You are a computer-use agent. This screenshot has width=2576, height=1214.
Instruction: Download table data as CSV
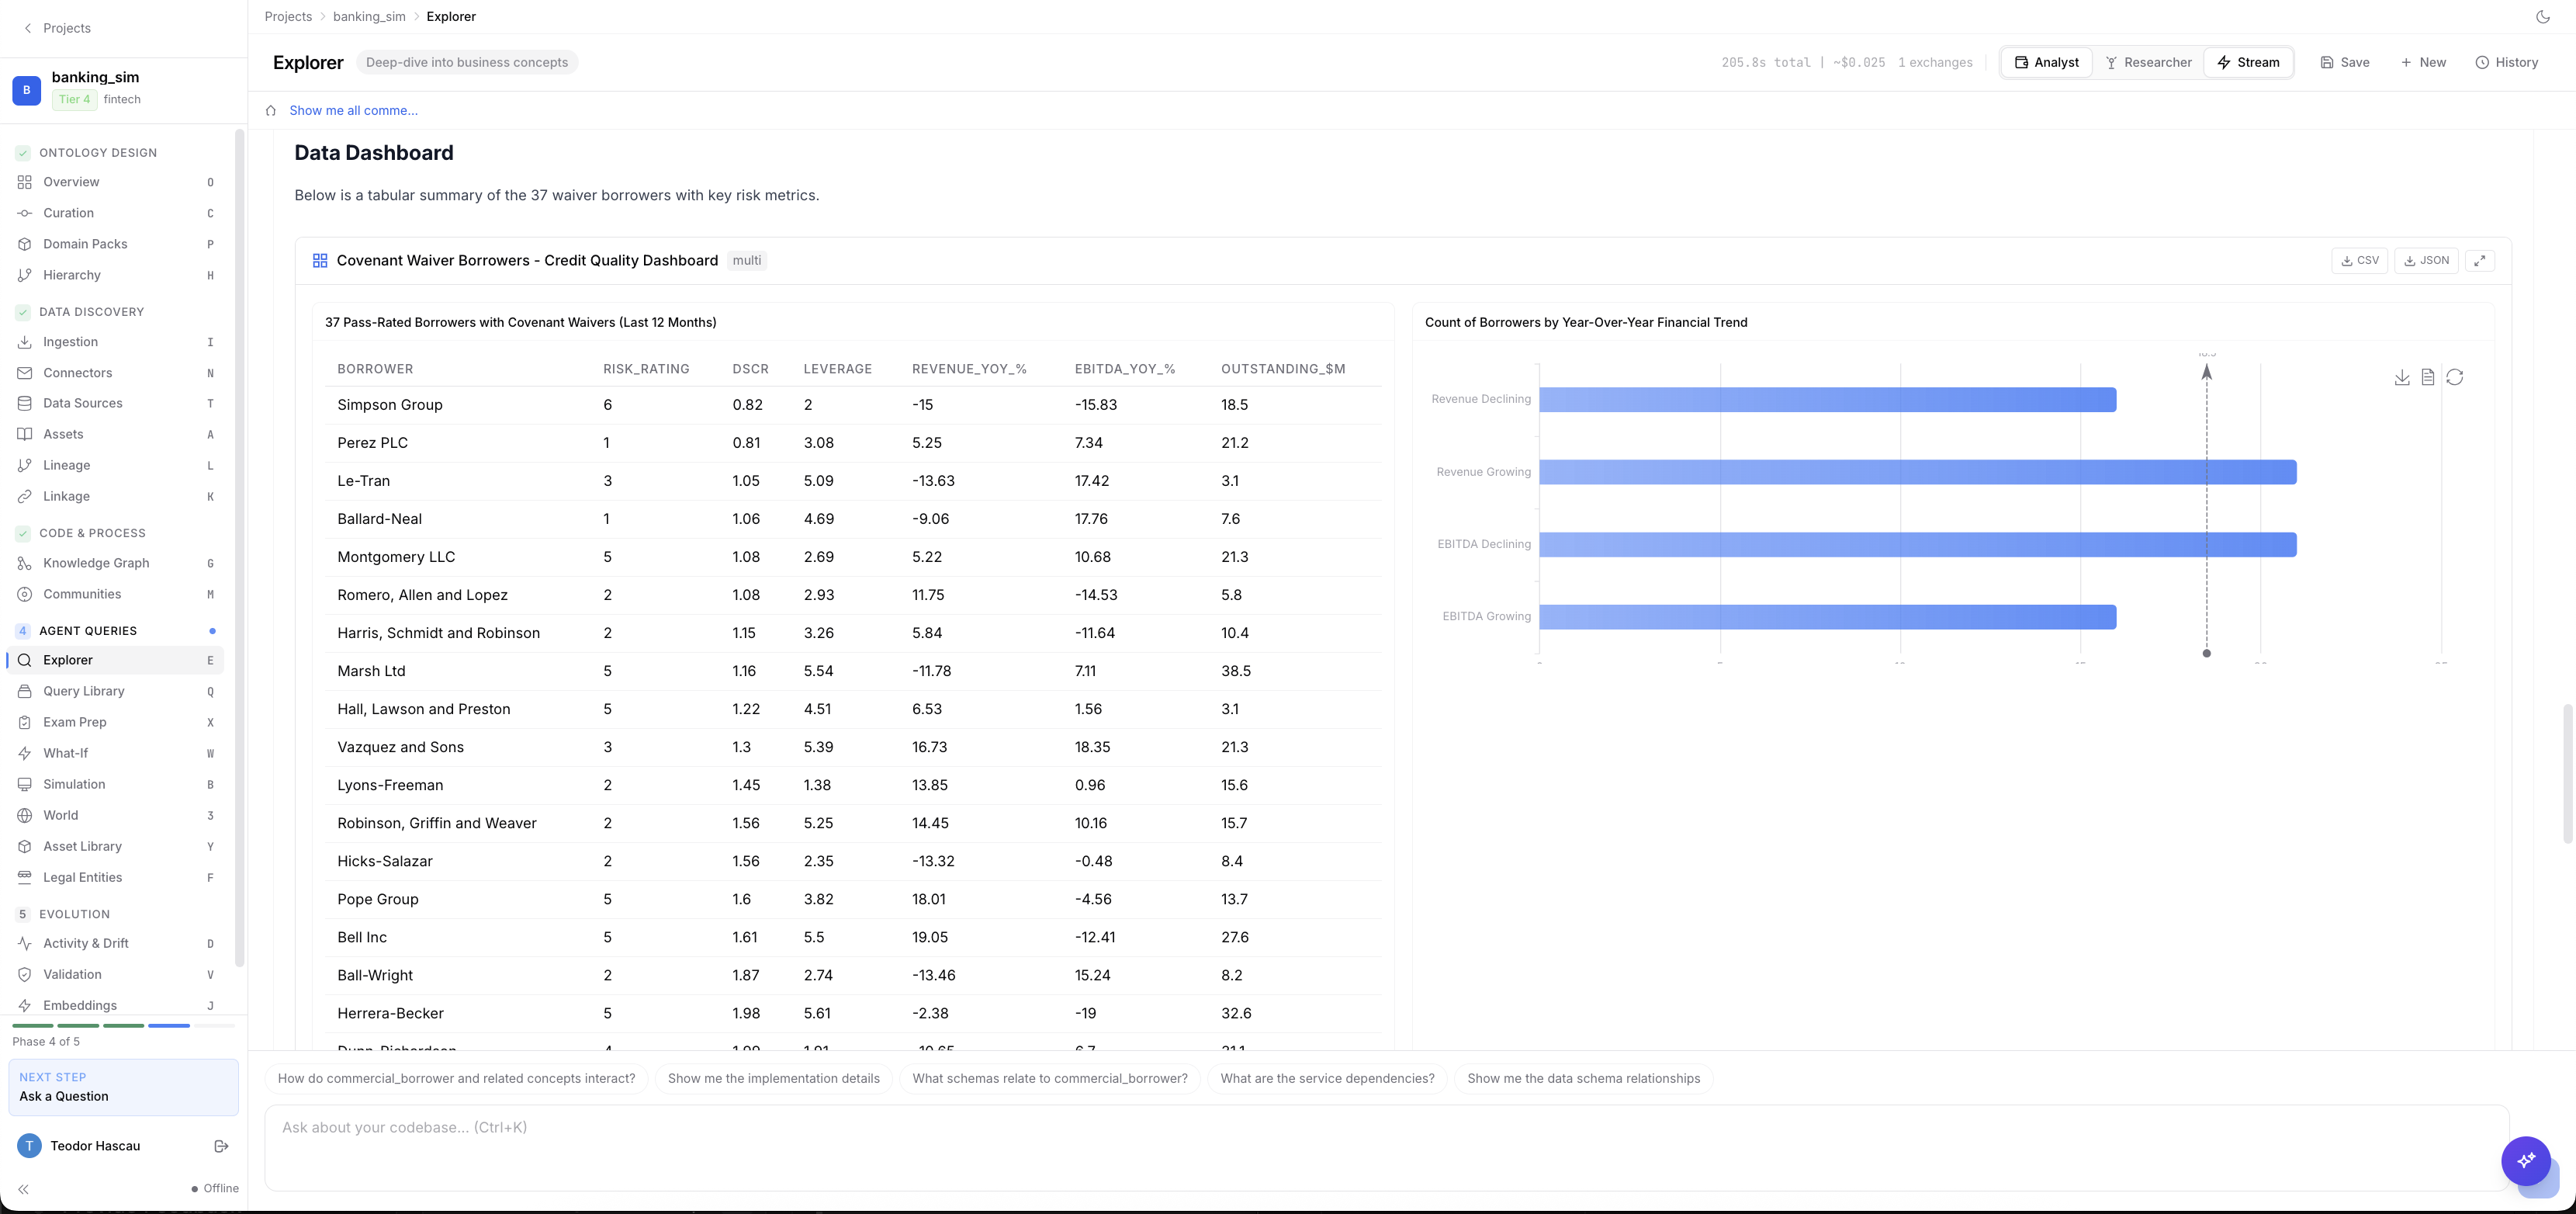[2360, 260]
